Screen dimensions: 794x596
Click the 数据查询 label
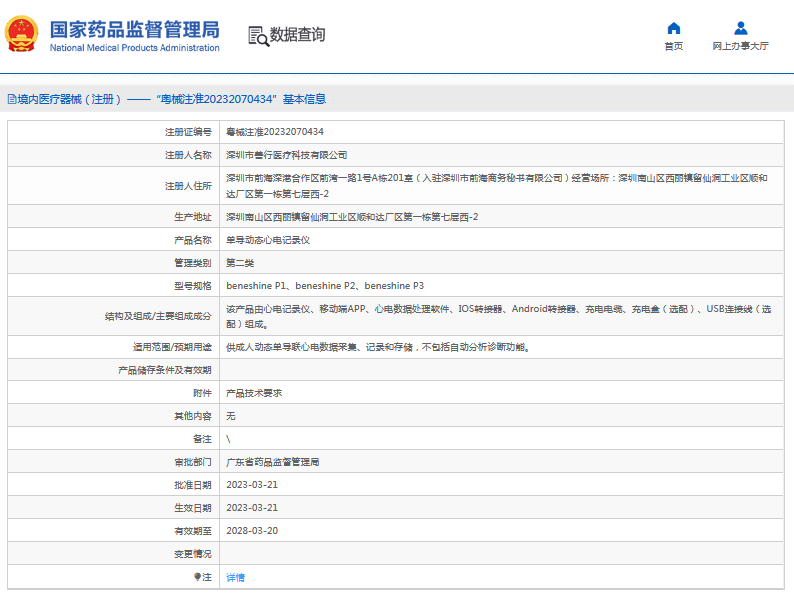coord(297,34)
